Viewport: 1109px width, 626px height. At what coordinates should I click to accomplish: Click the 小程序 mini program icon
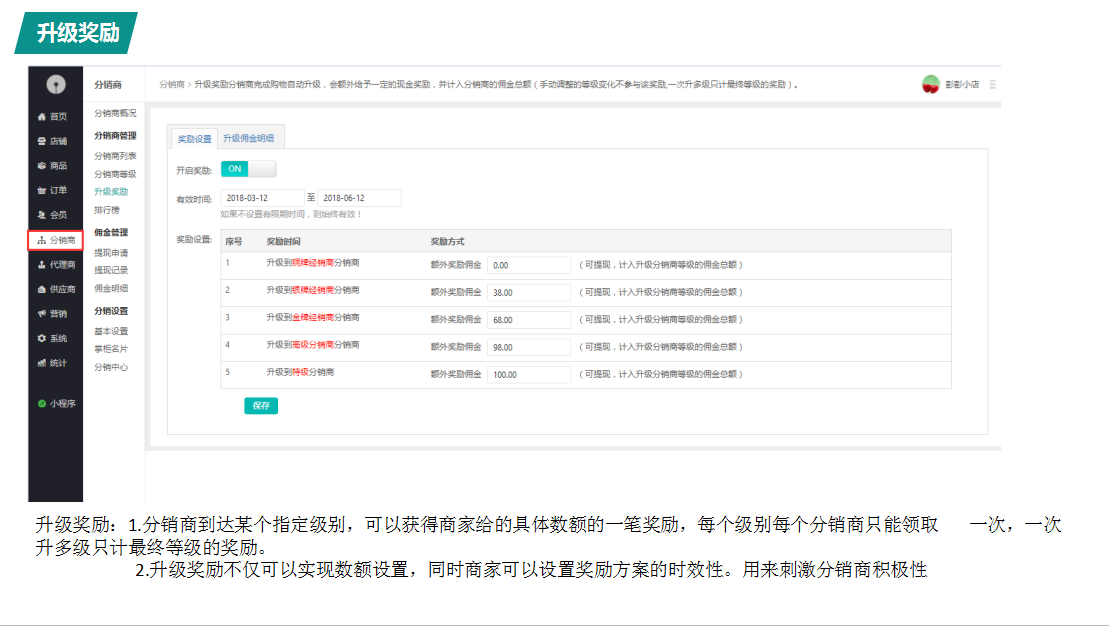tap(42, 404)
